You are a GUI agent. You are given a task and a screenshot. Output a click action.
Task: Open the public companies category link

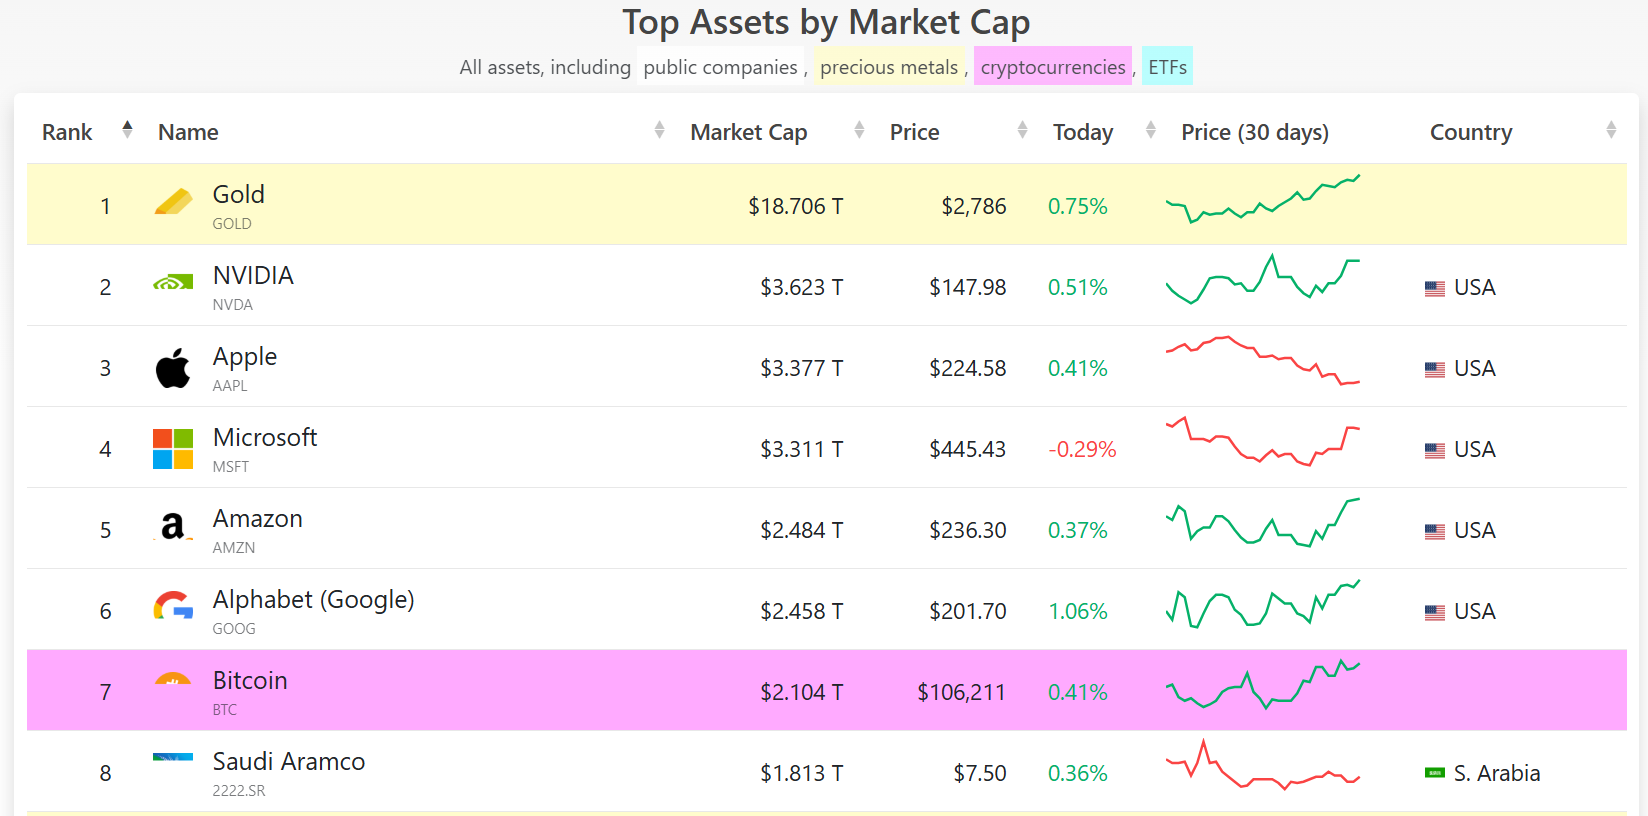tap(721, 67)
